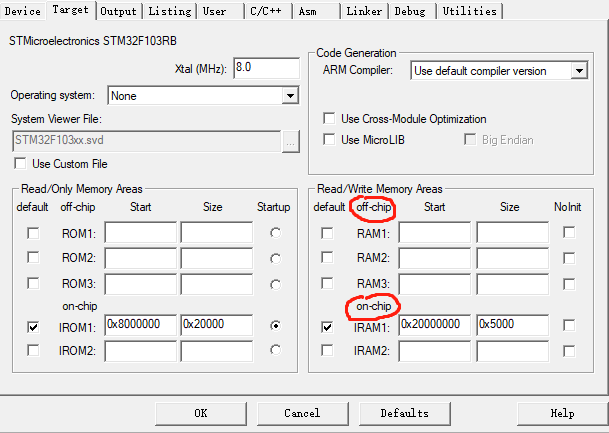
Task: Select the ROM2 Startup radio button
Action: [275, 259]
